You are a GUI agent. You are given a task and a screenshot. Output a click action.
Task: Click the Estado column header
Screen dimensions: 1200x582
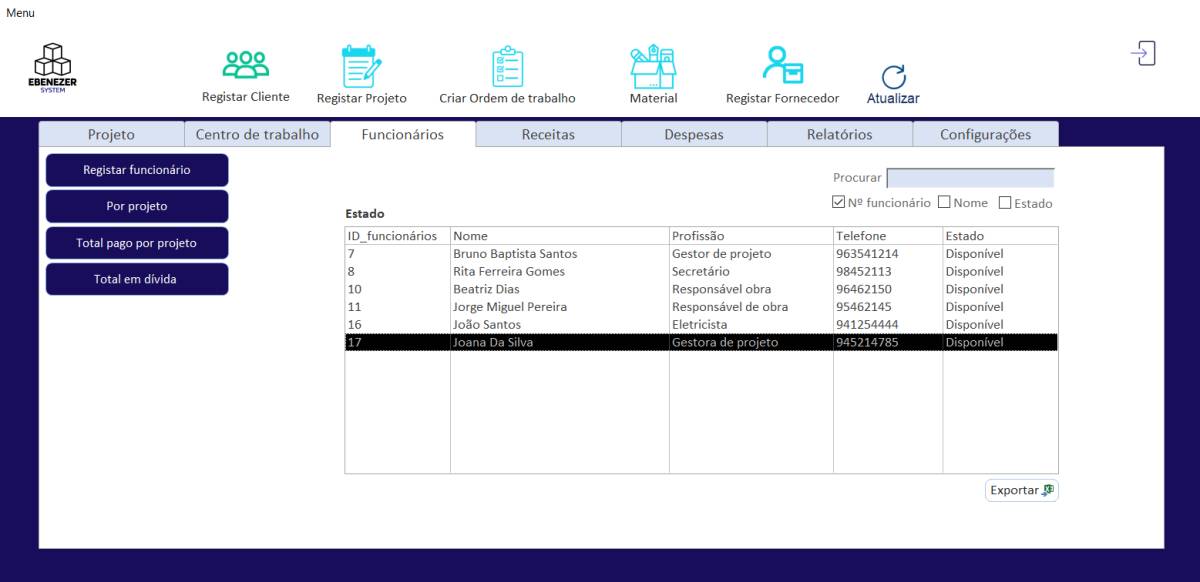[x=1000, y=236]
